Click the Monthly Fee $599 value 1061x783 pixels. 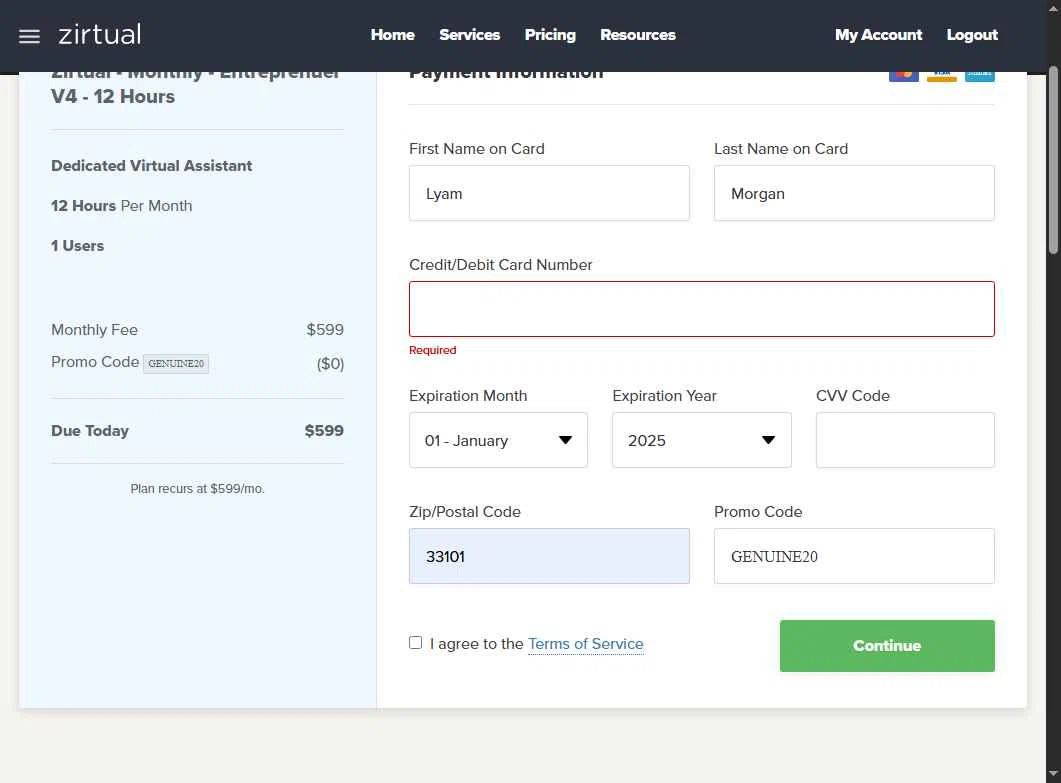[x=325, y=330]
